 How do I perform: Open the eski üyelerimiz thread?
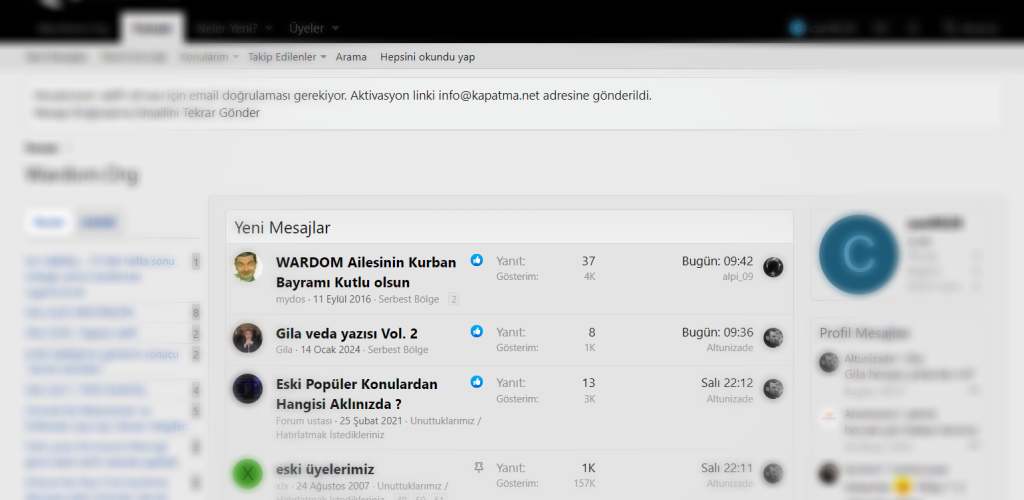point(325,469)
